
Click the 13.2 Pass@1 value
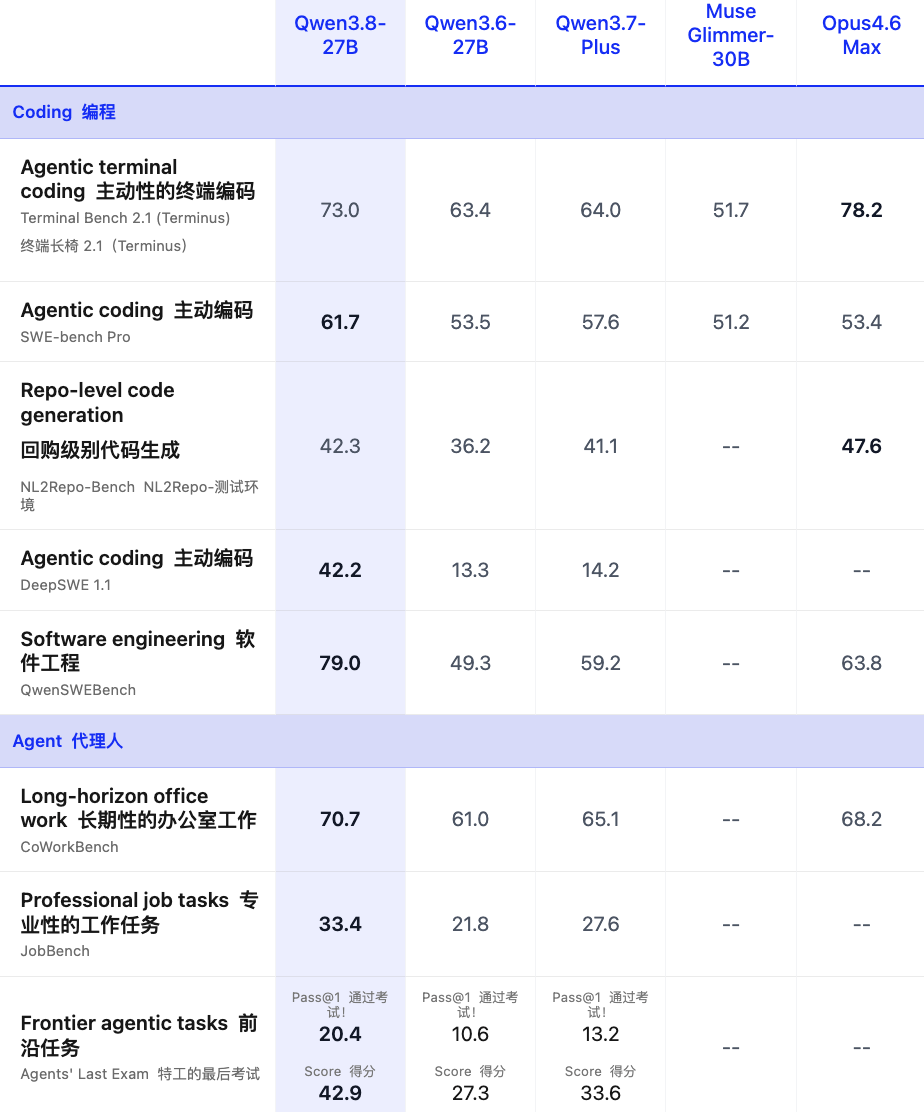[600, 1034]
